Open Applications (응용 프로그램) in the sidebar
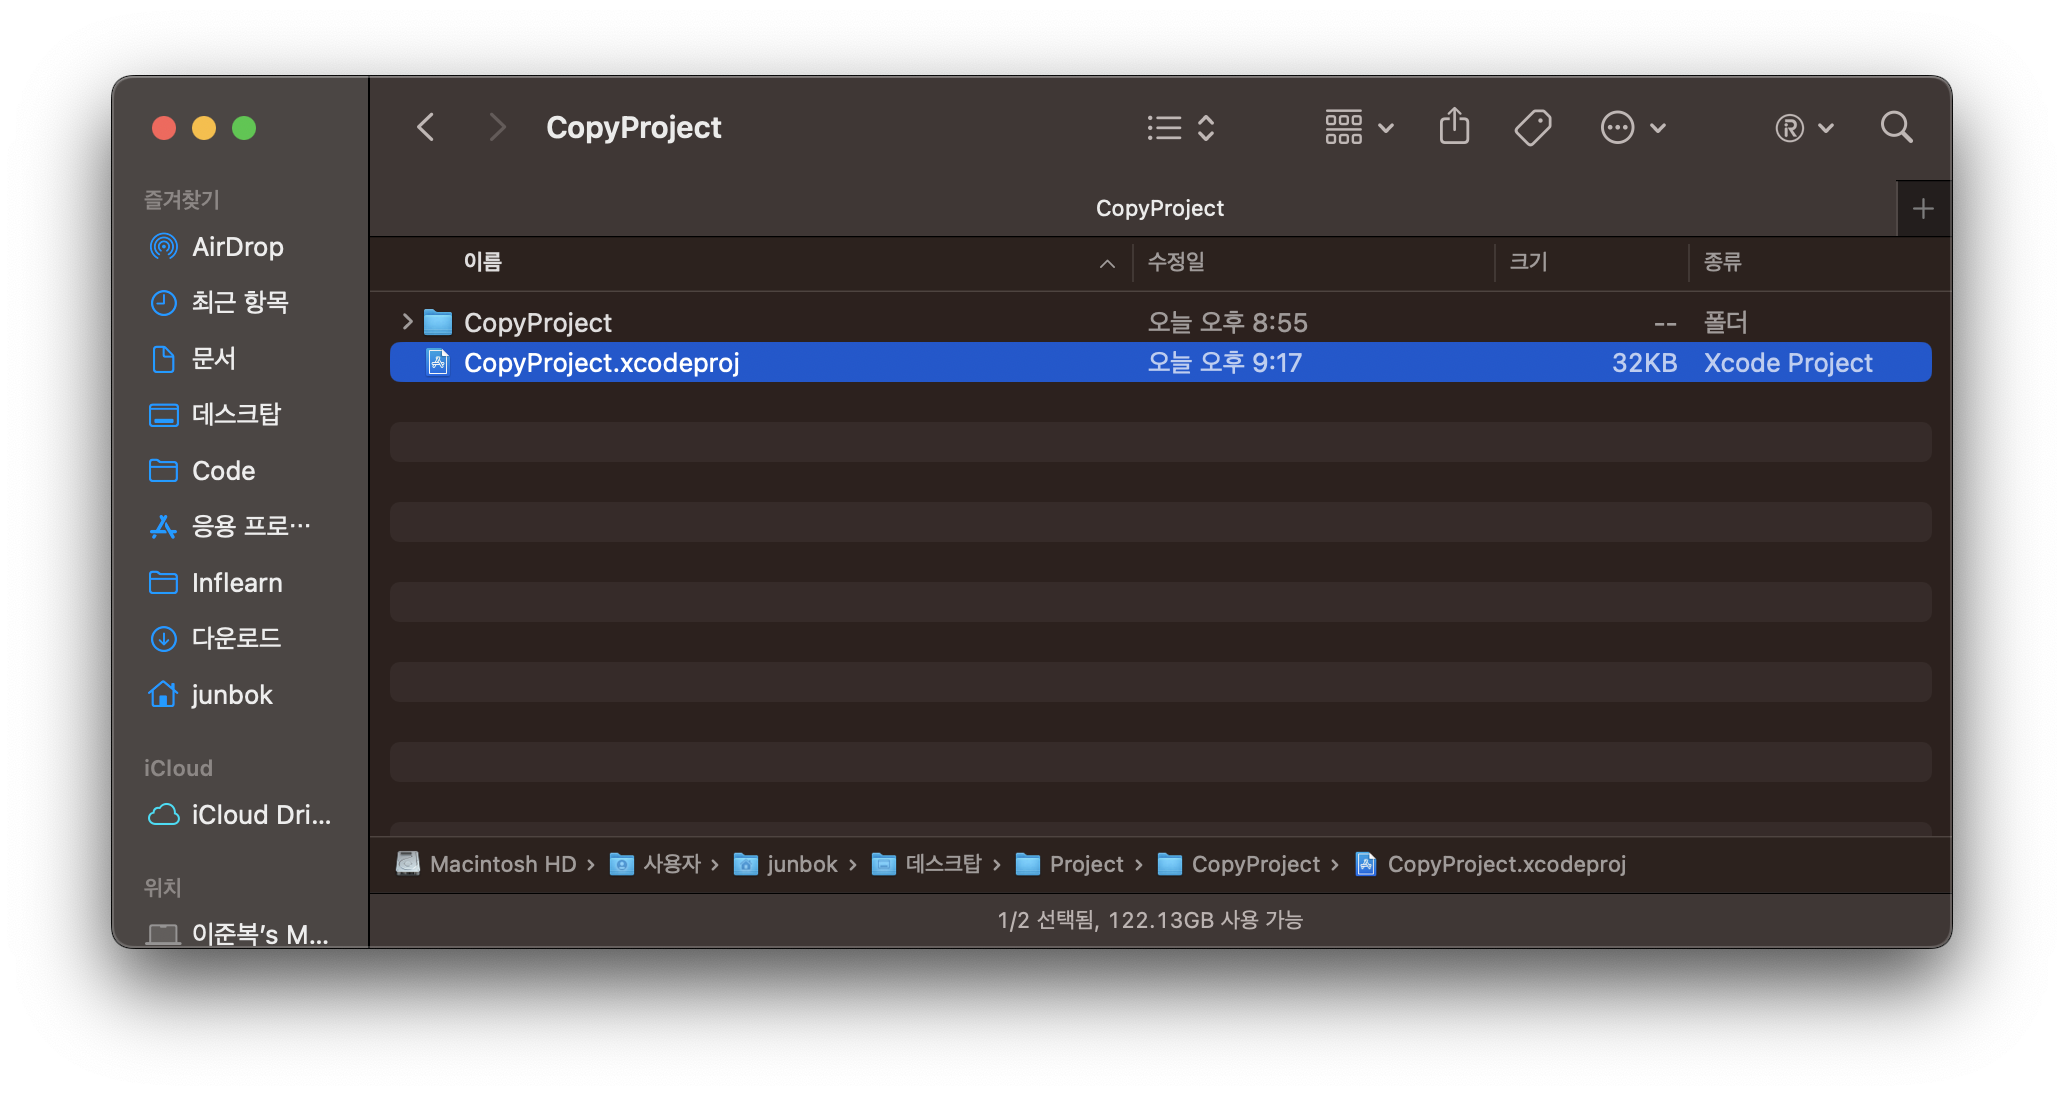Image resolution: width=2064 pixels, height=1096 pixels. pyautogui.click(x=250, y=526)
